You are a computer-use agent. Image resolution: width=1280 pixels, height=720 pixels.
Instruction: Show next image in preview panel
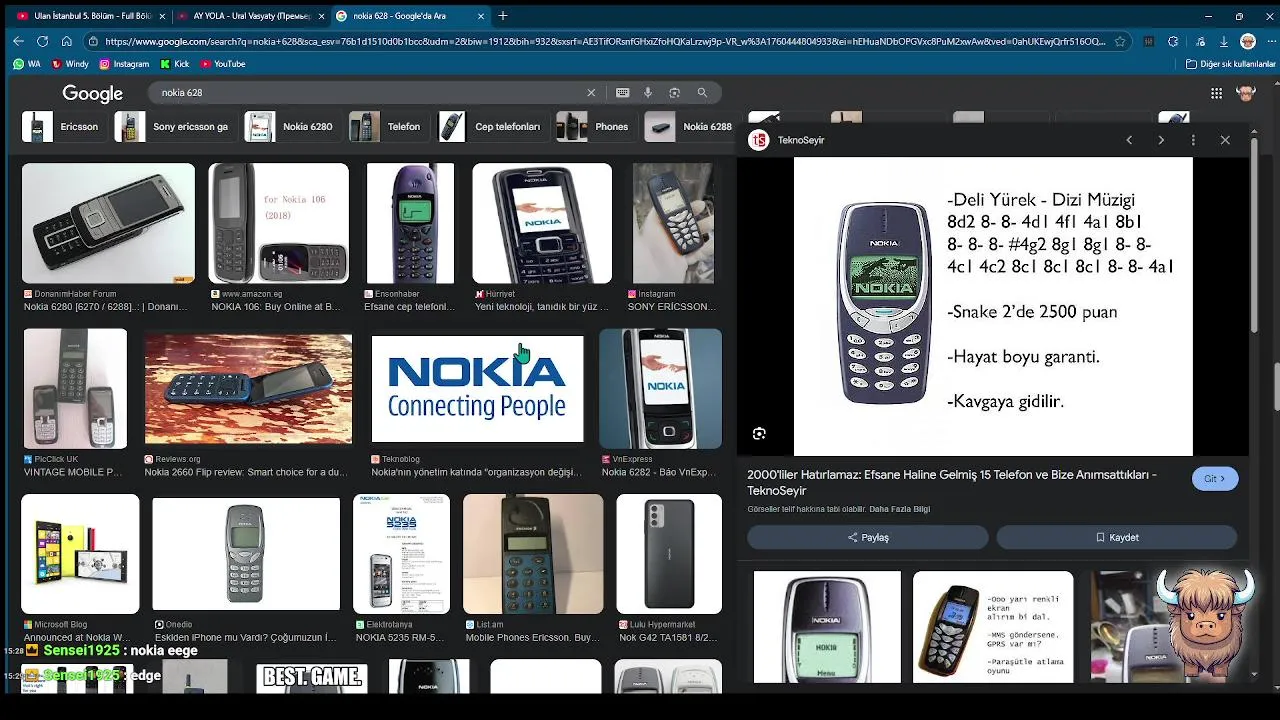point(1161,140)
